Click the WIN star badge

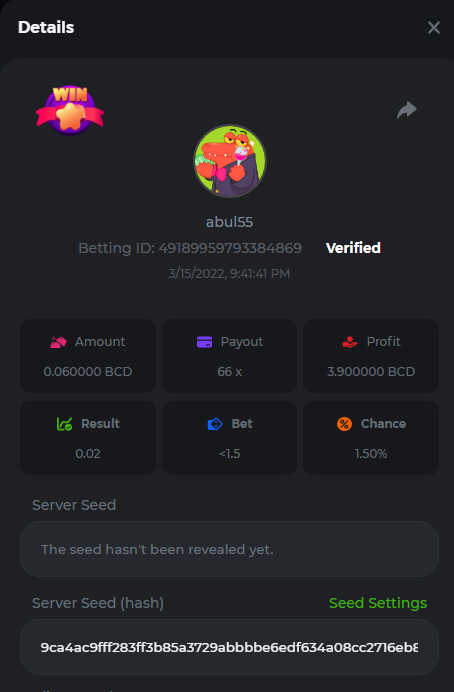click(70, 110)
